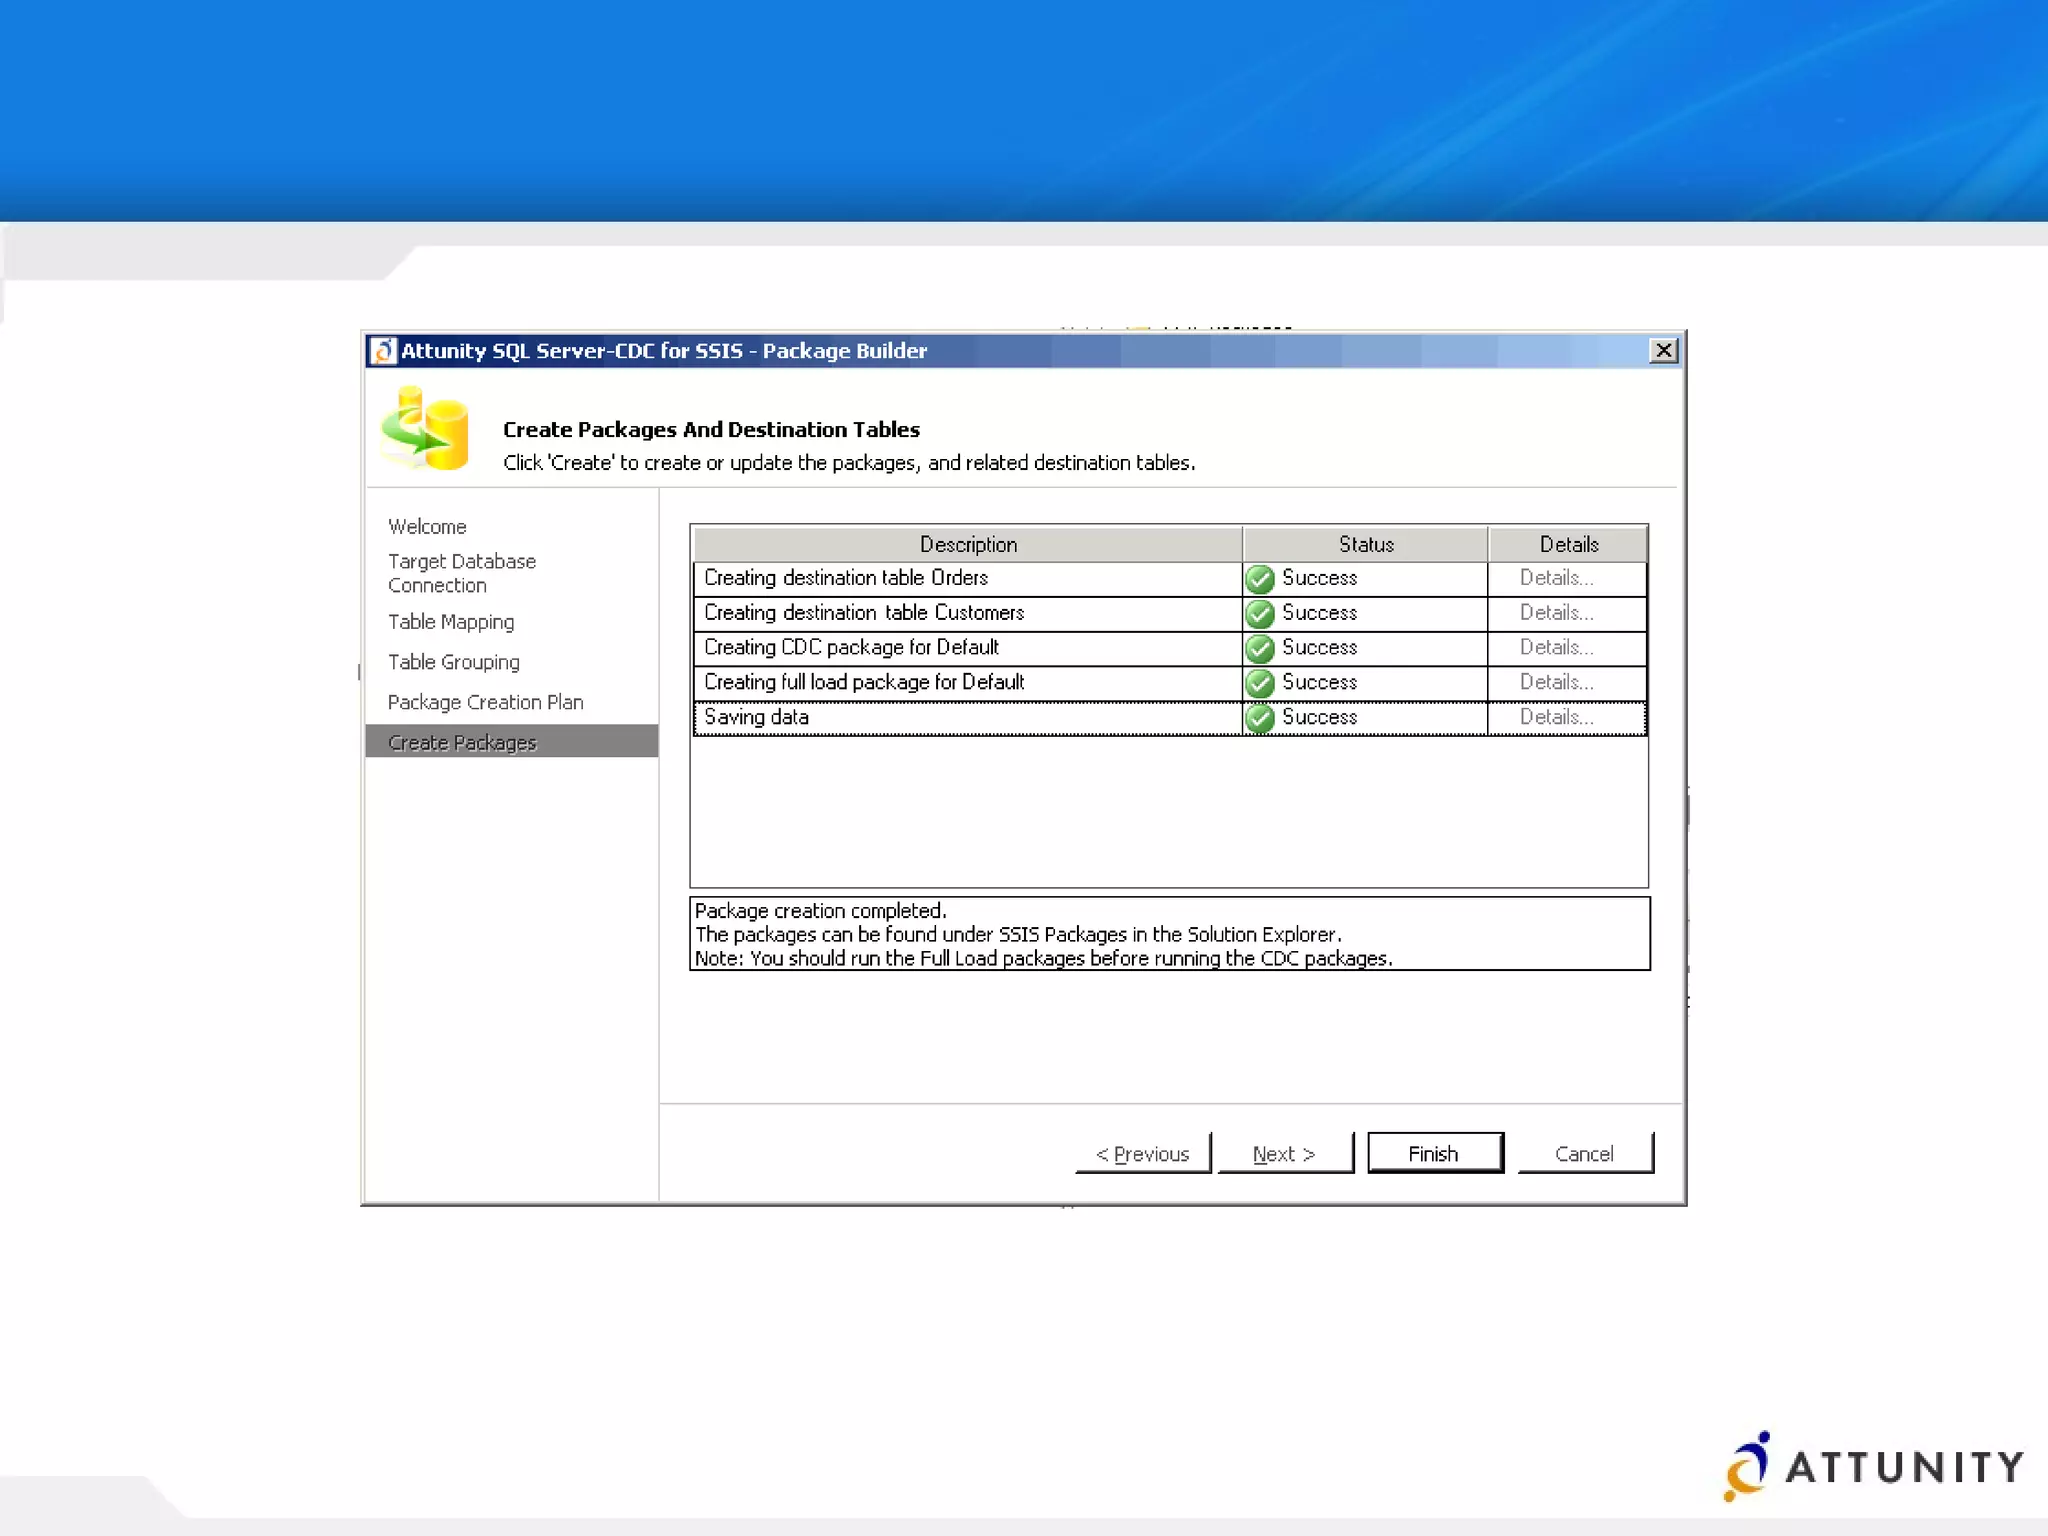
Task: Click the Cancel button
Action: click(1585, 1153)
